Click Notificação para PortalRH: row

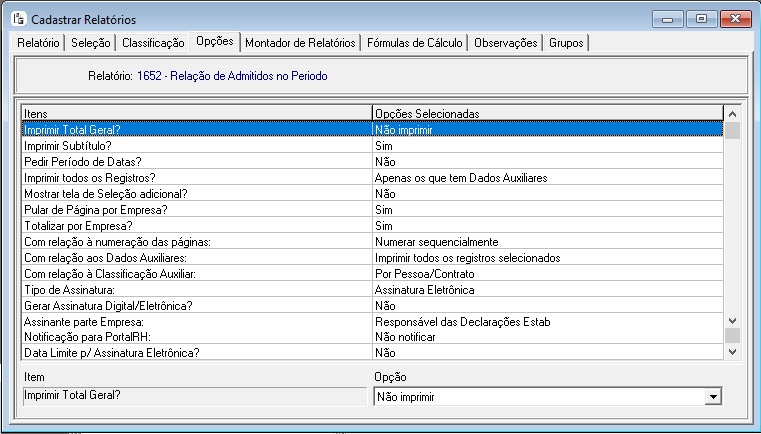click(196, 337)
